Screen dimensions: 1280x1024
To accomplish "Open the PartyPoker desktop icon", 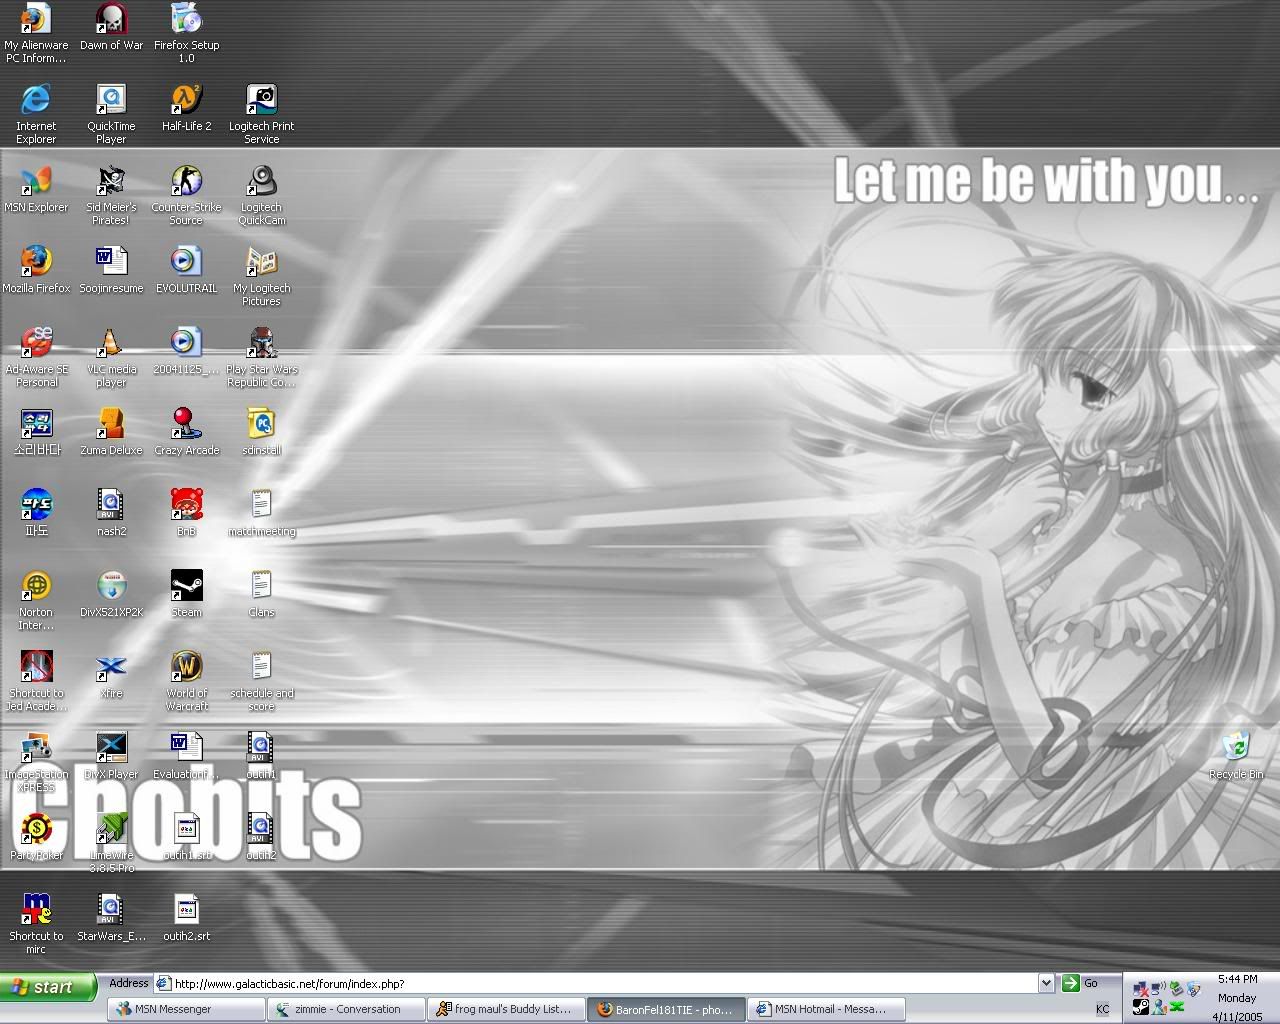I will 36,829.
